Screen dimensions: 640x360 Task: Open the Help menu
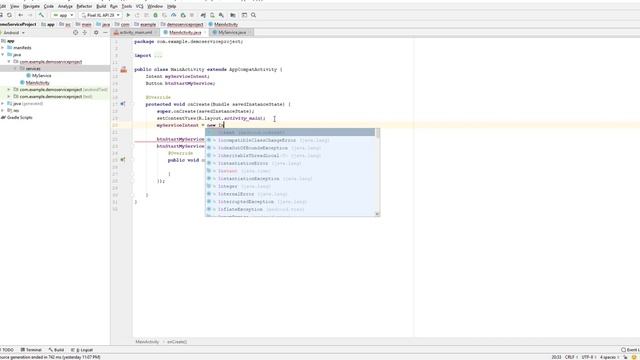(172, 7)
